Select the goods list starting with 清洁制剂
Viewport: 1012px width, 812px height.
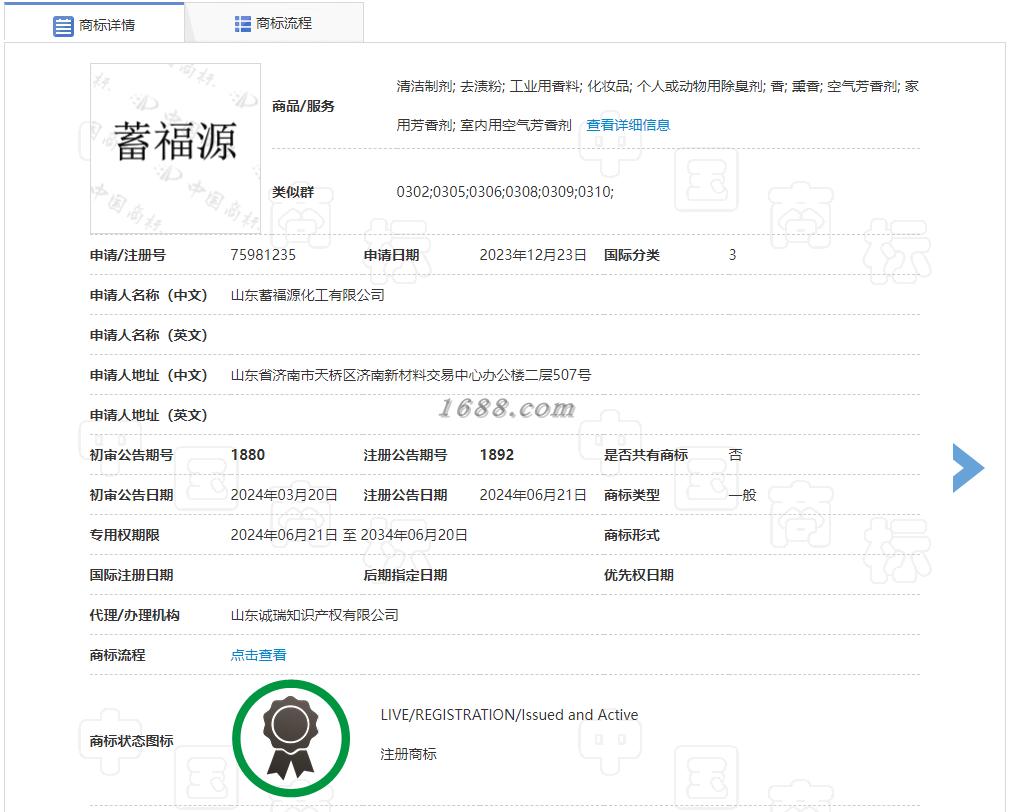pos(658,105)
